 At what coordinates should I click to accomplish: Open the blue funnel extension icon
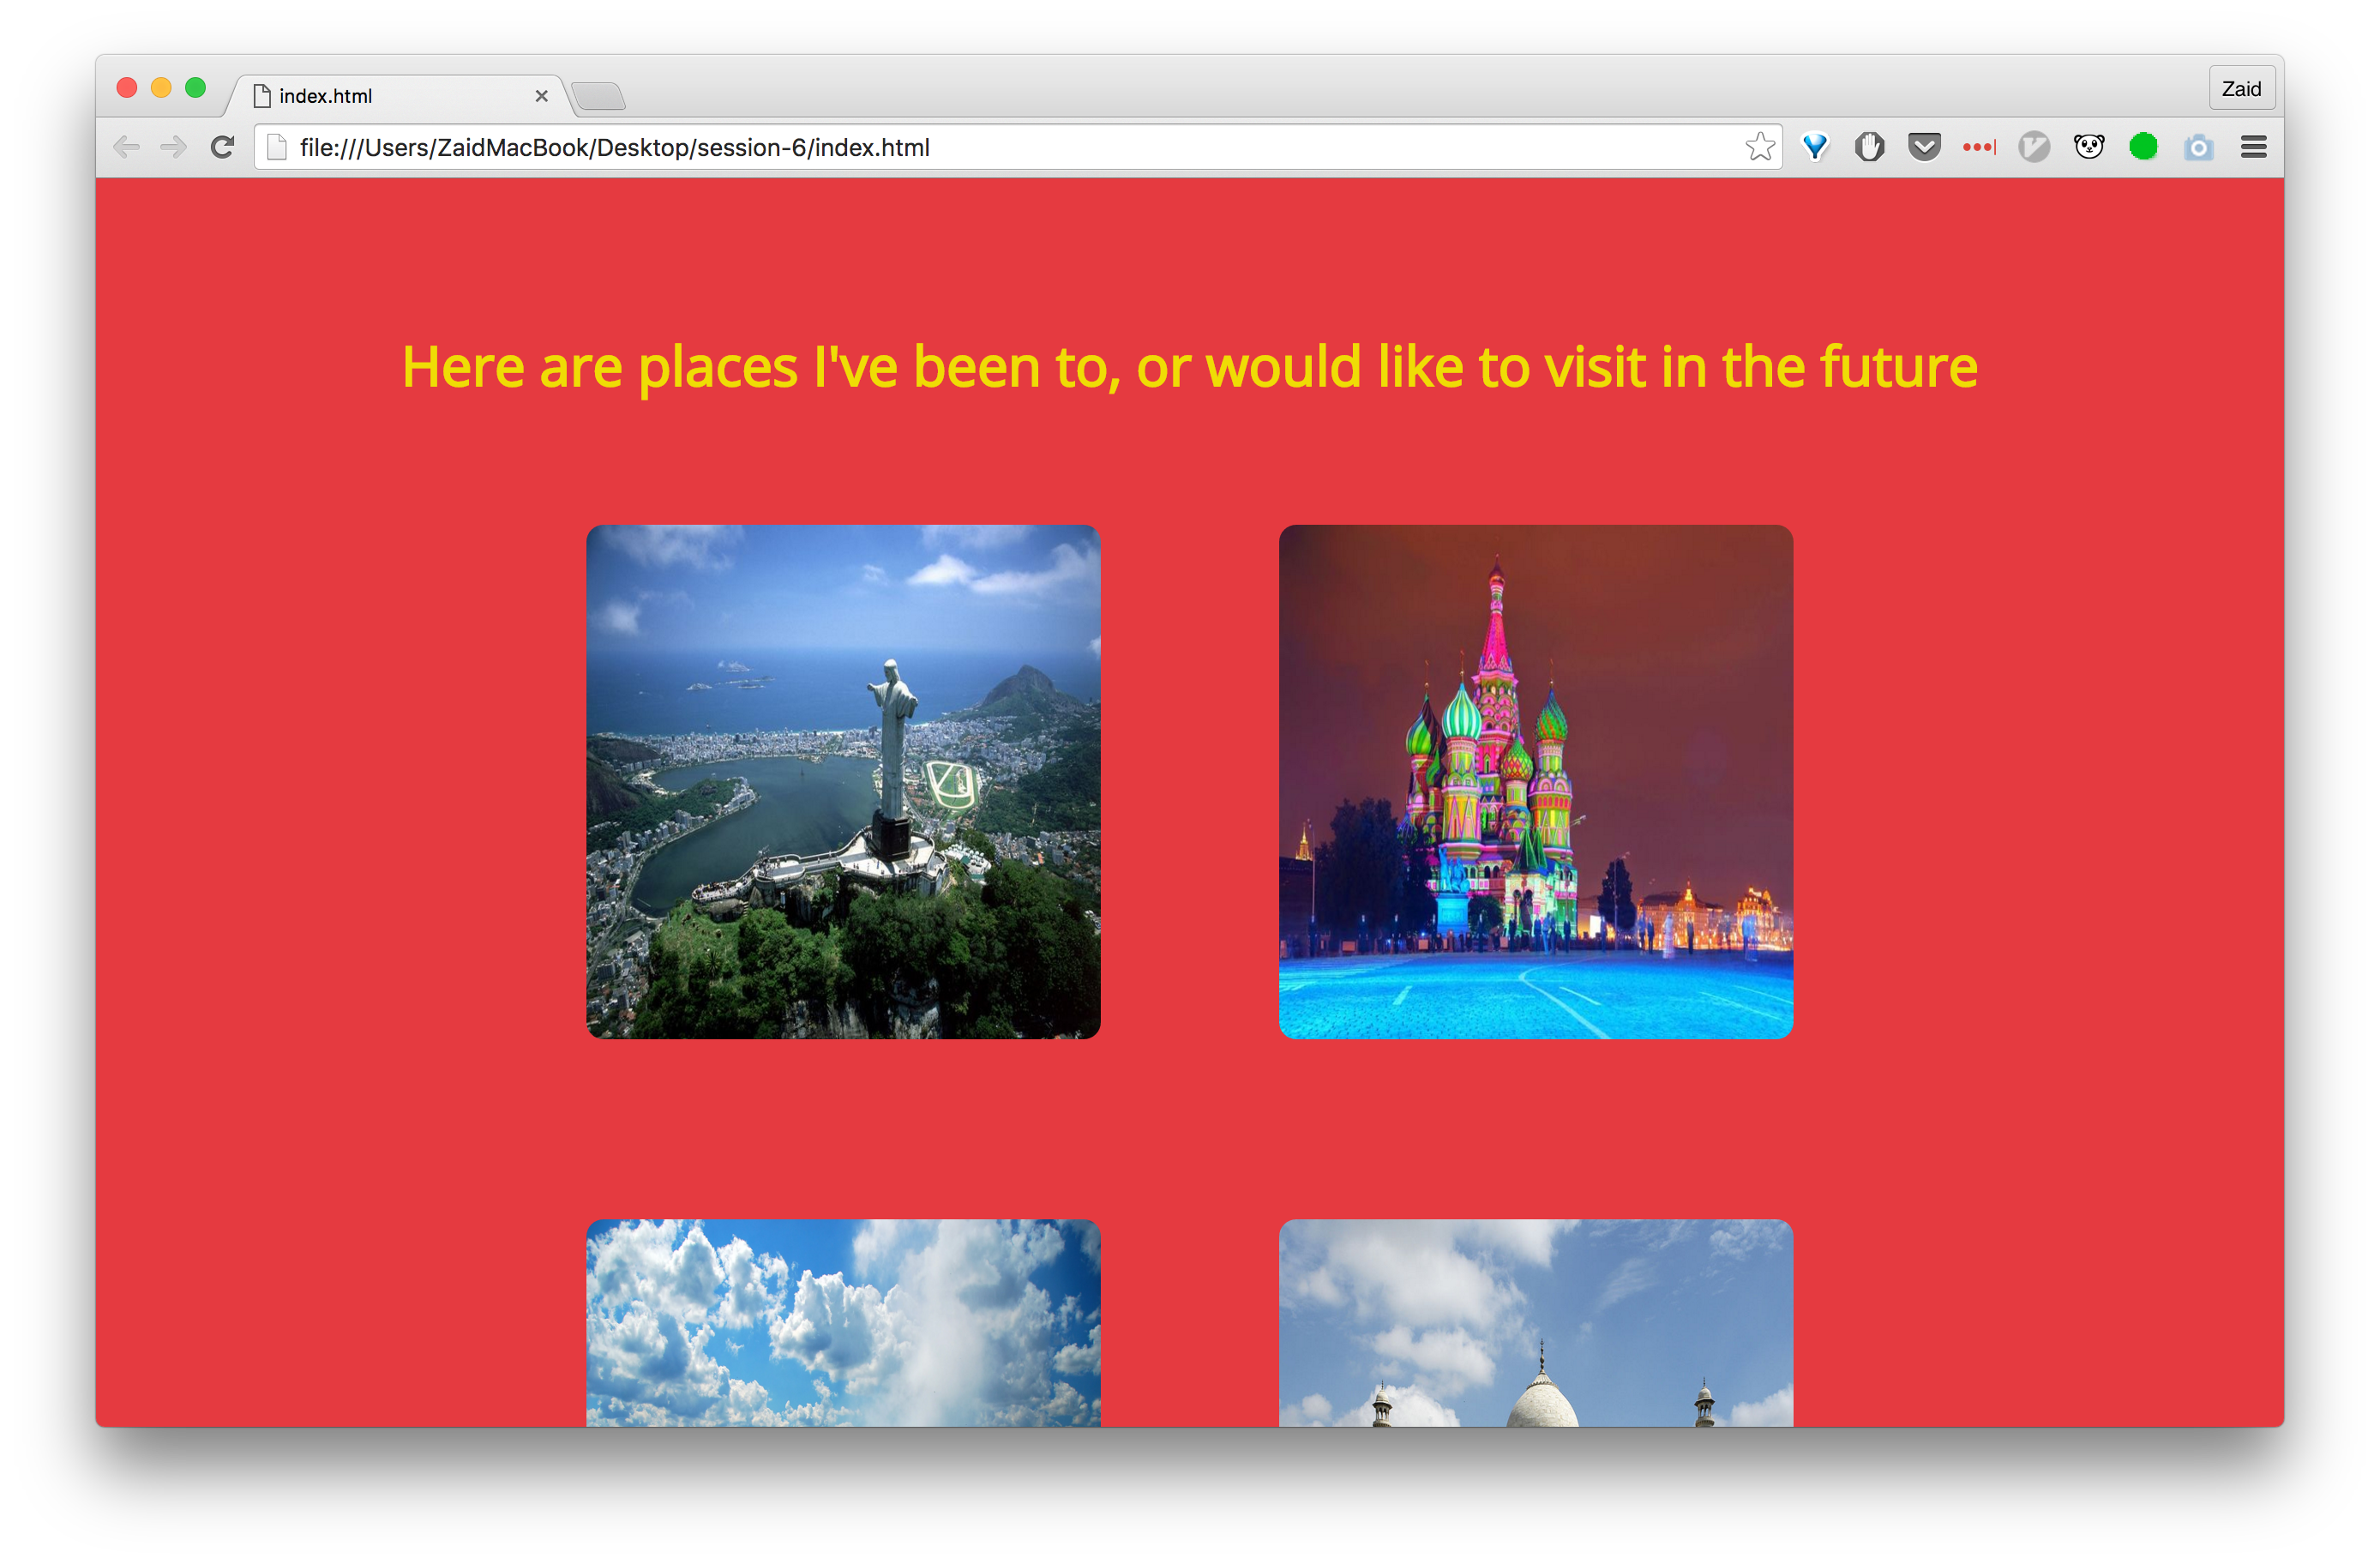pos(1815,147)
